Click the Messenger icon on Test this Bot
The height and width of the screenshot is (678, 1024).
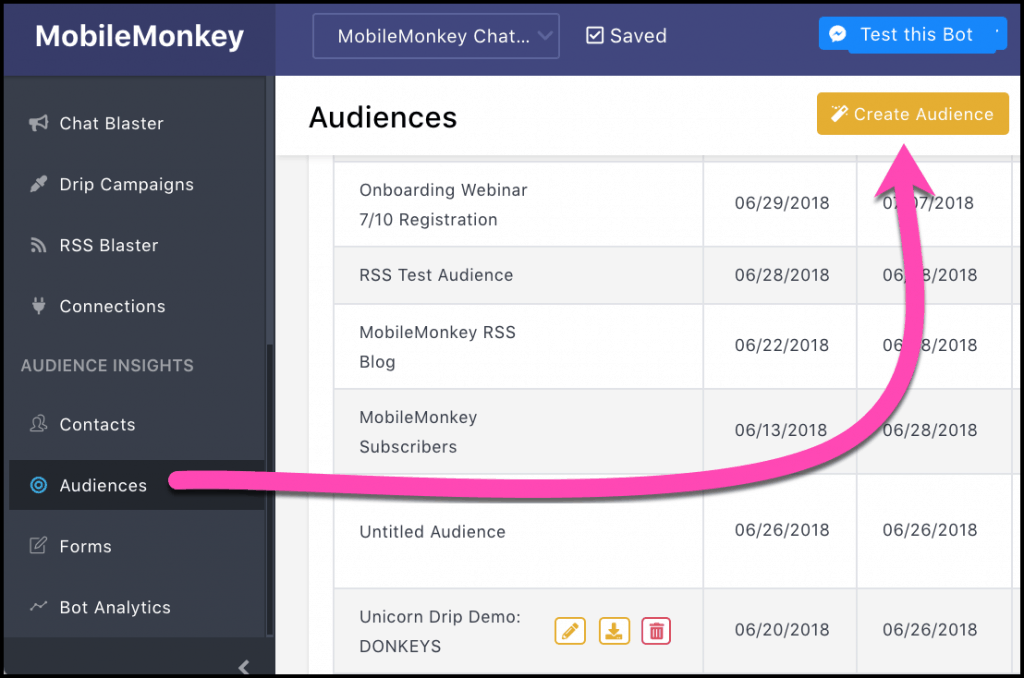[x=836, y=33]
